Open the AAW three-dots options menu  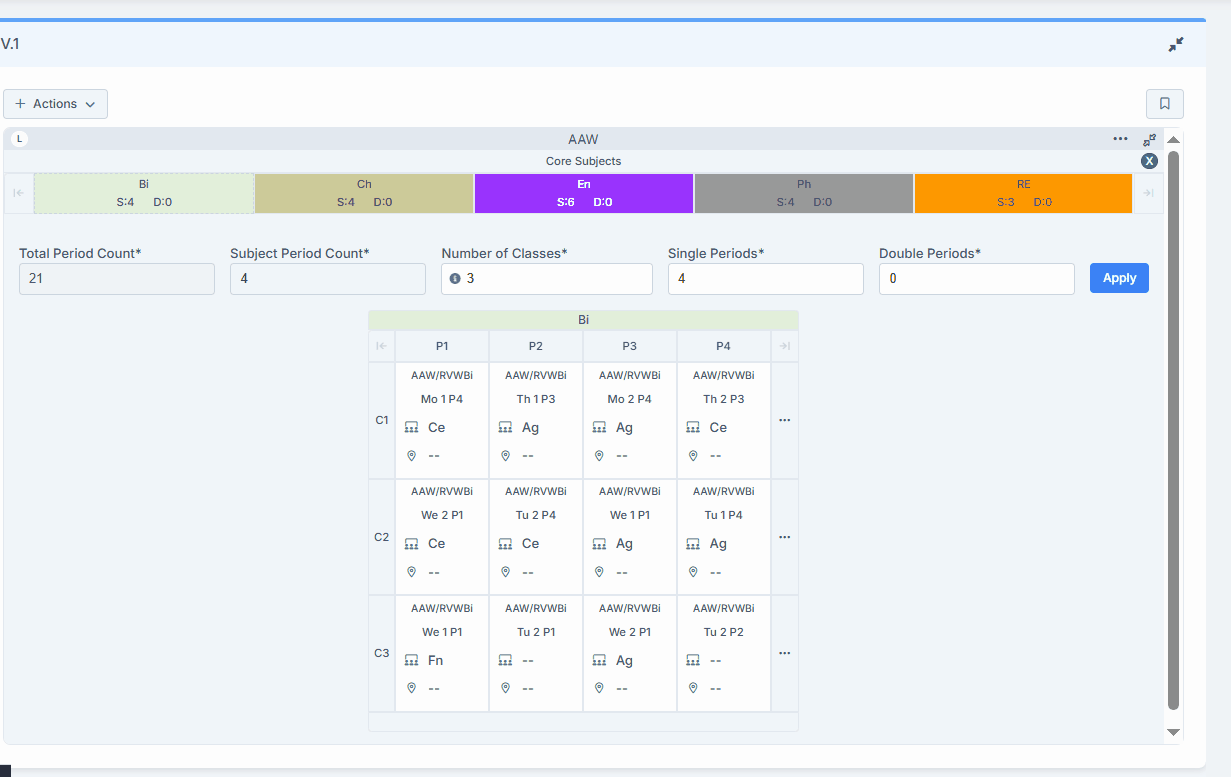(1120, 139)
